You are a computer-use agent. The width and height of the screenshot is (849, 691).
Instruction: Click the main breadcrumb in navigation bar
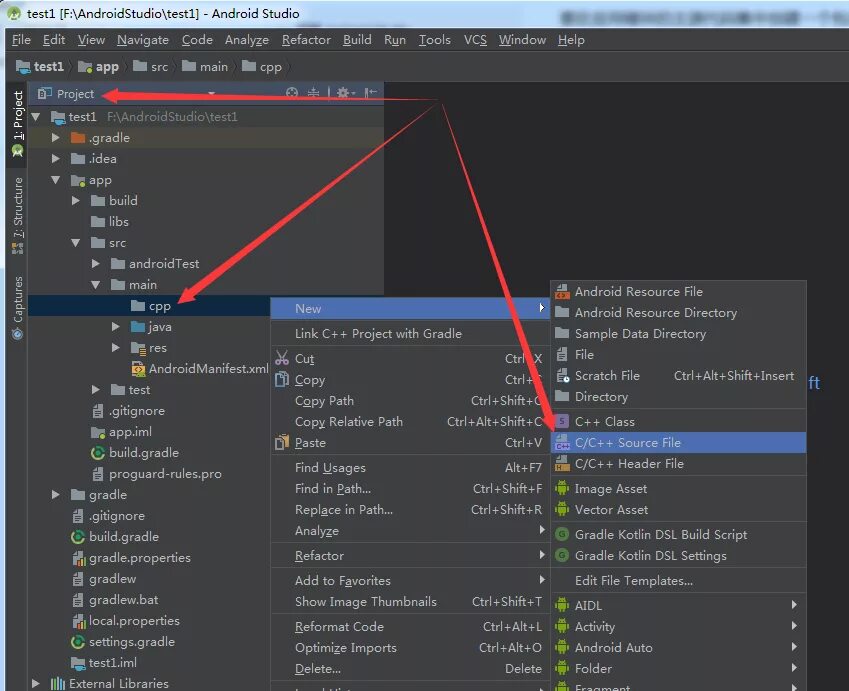tap(206, 67)
